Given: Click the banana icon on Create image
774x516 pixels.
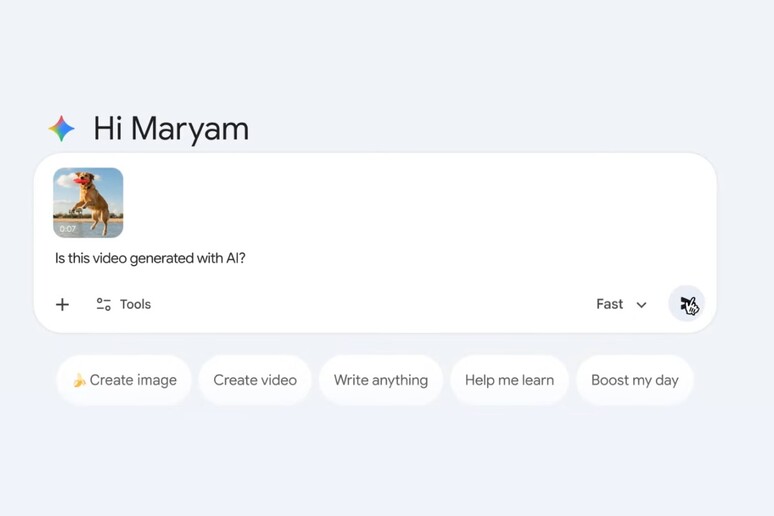Looking at the screenshot, I should (x=79, y=380).
